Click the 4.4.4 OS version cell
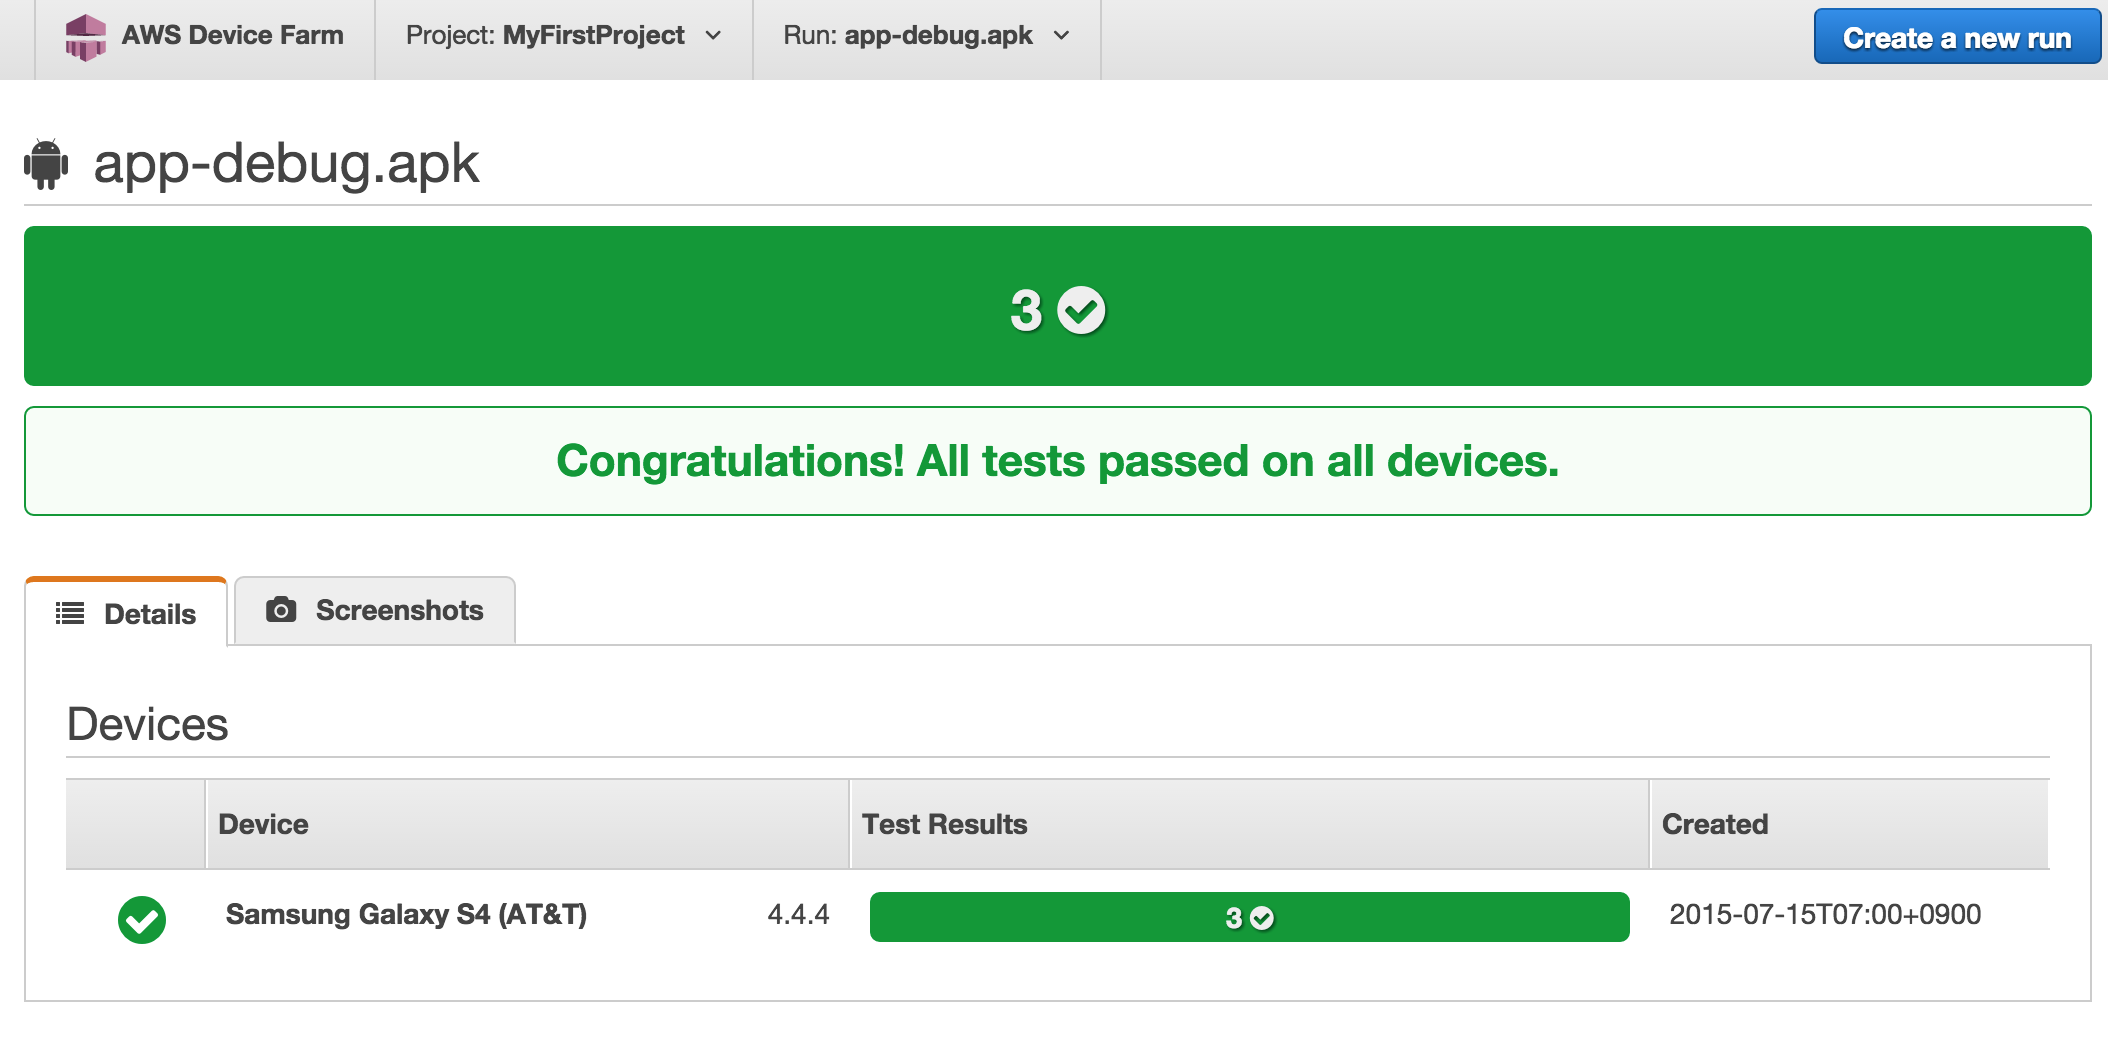Viewport: 2108px width, 1060px height. 798,914
